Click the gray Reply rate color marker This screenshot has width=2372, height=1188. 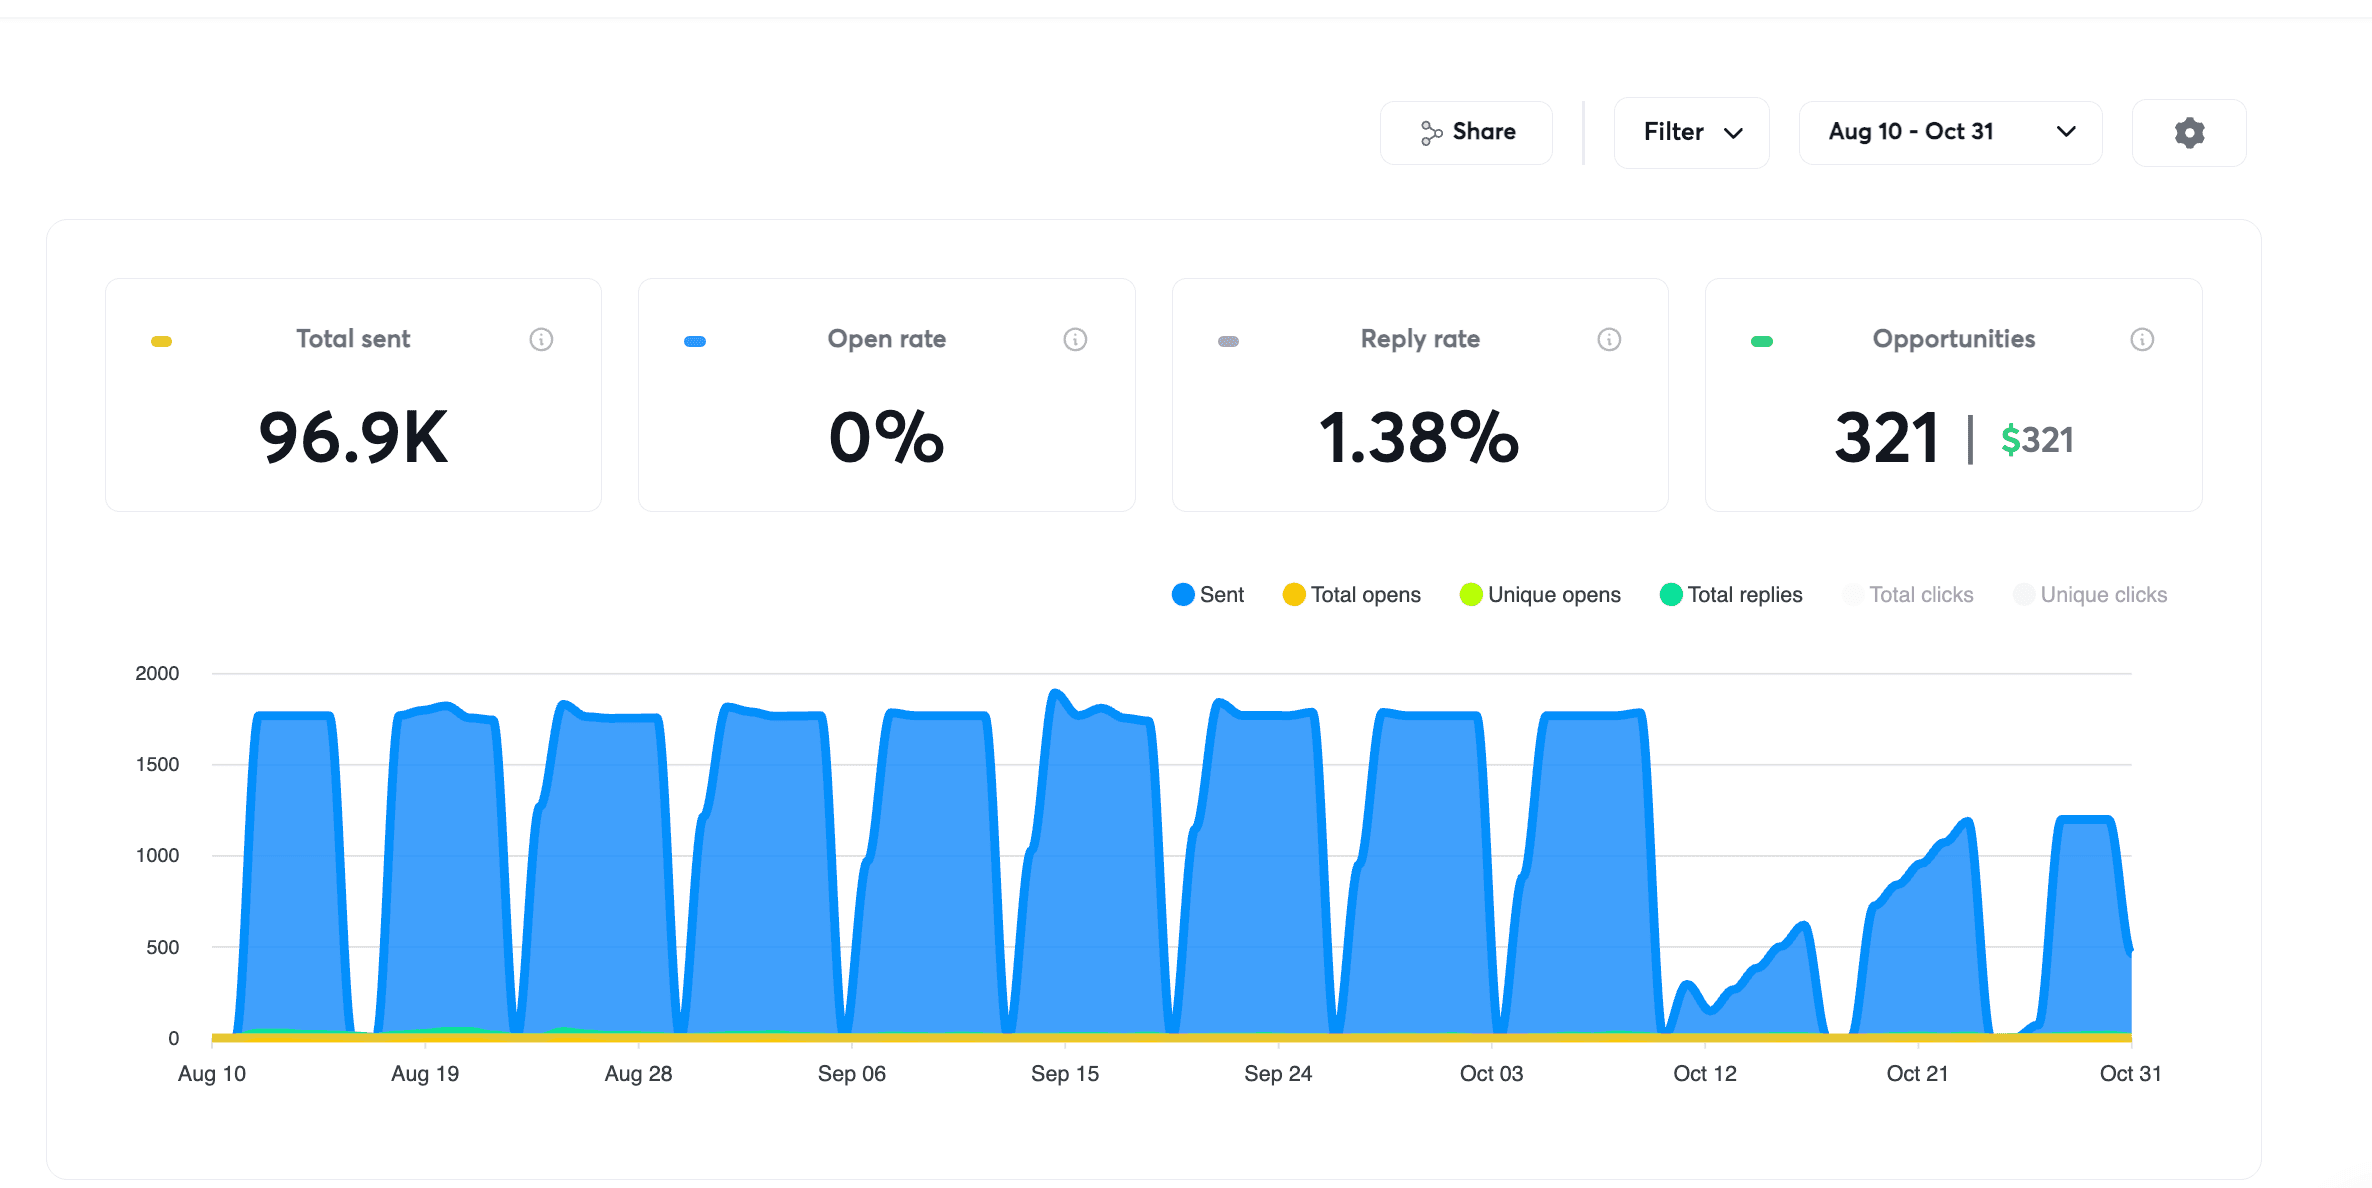point(1229,342)
